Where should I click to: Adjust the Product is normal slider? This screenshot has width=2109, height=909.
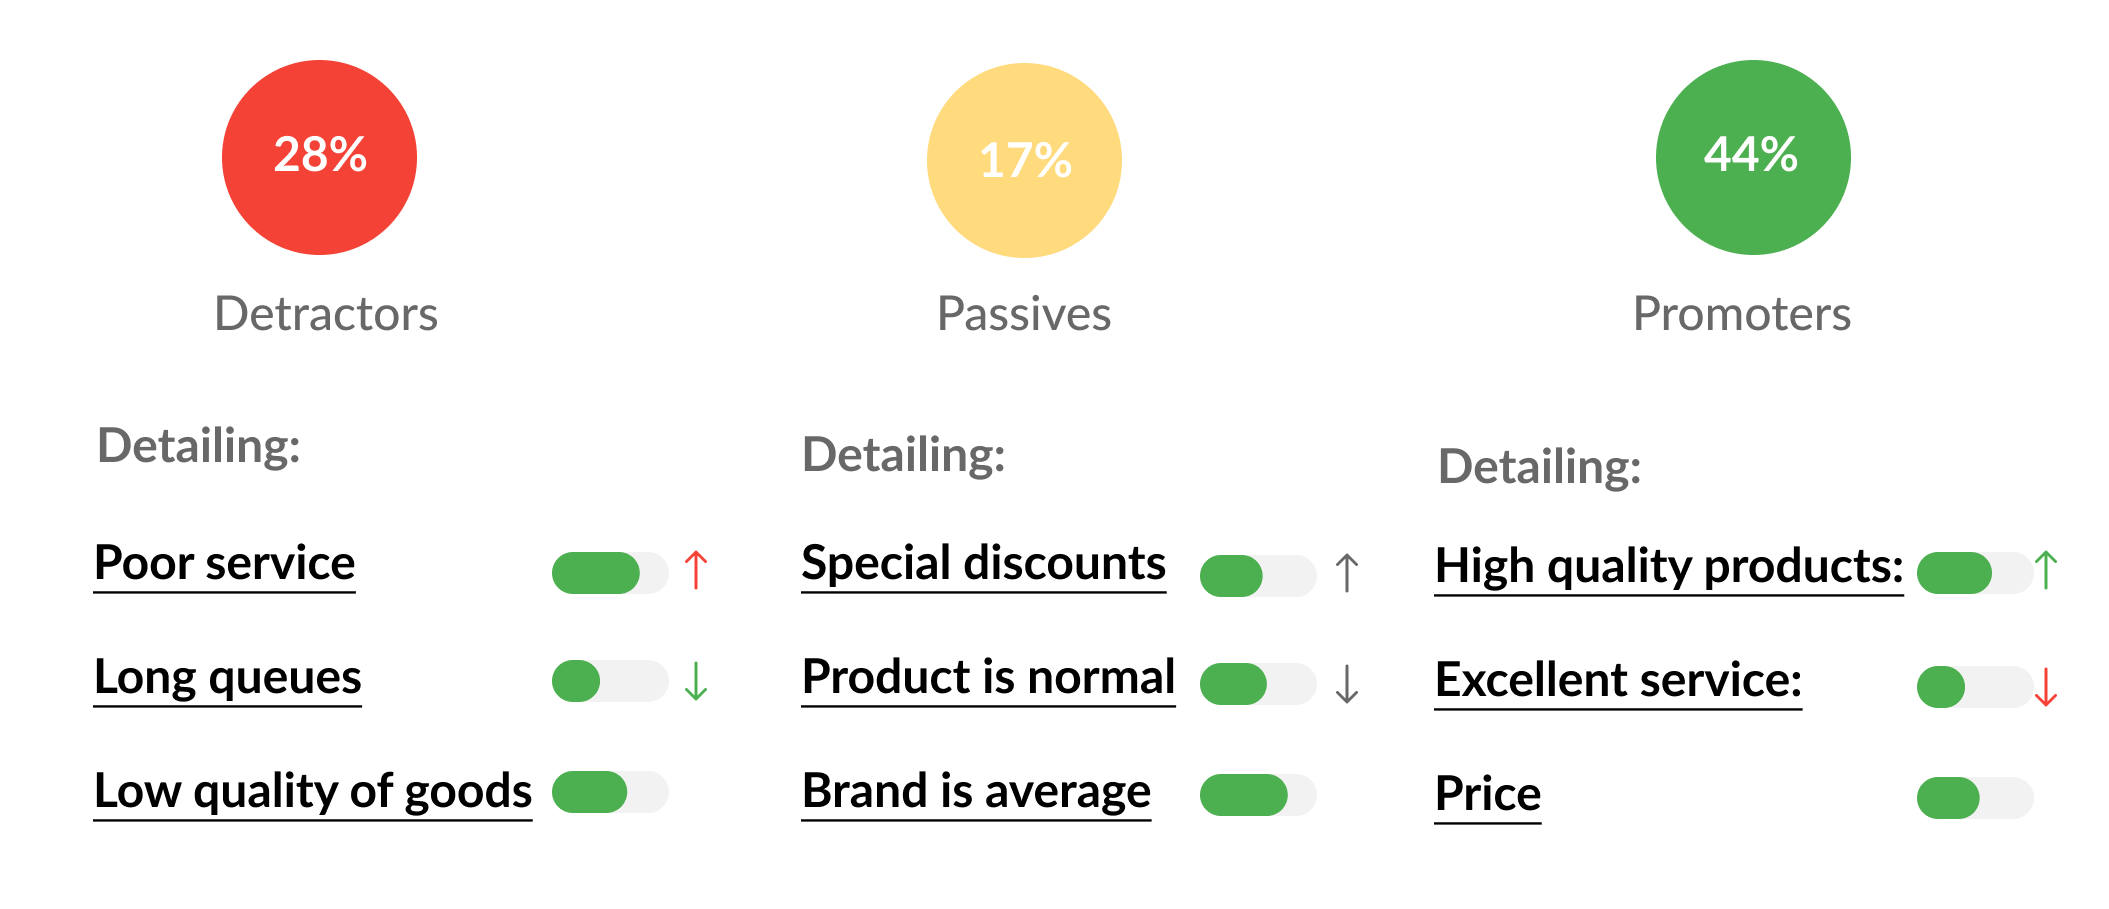coord(1257,684)
